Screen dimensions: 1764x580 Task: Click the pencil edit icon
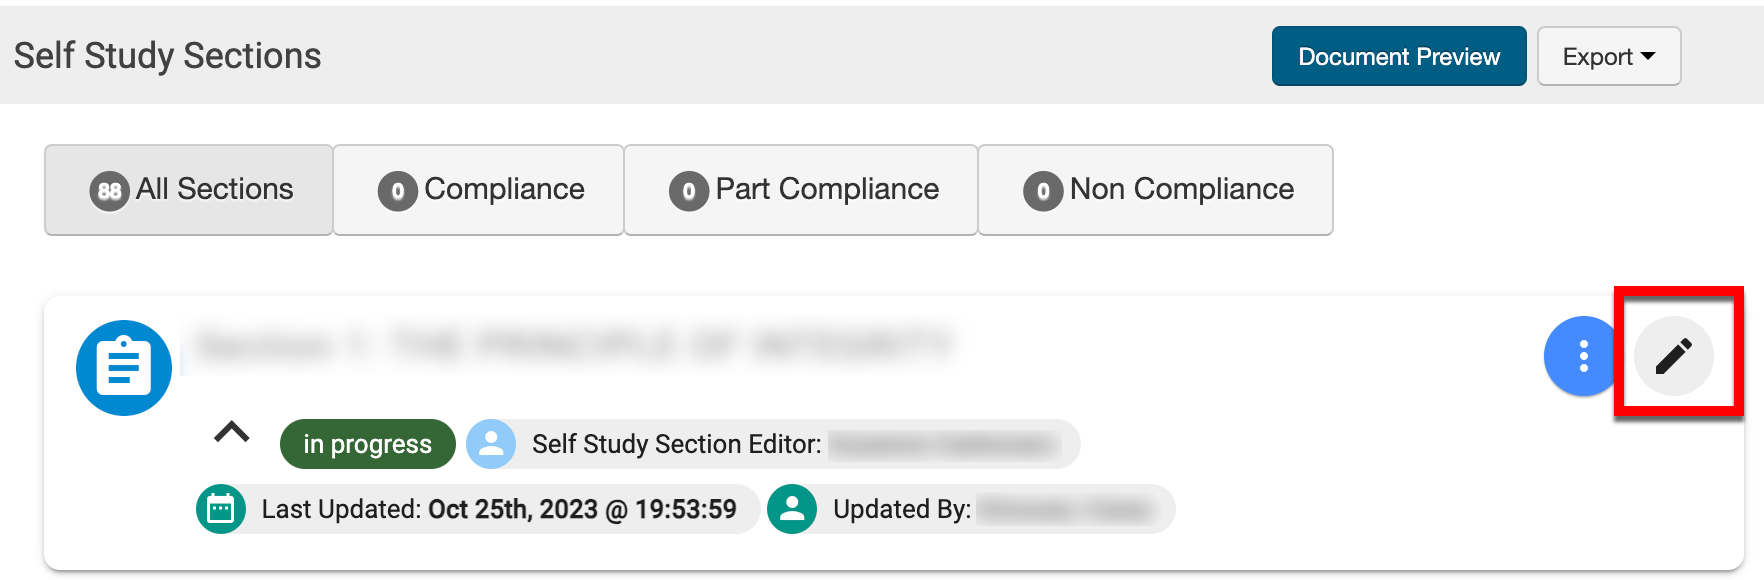(x=1673, y=356)
